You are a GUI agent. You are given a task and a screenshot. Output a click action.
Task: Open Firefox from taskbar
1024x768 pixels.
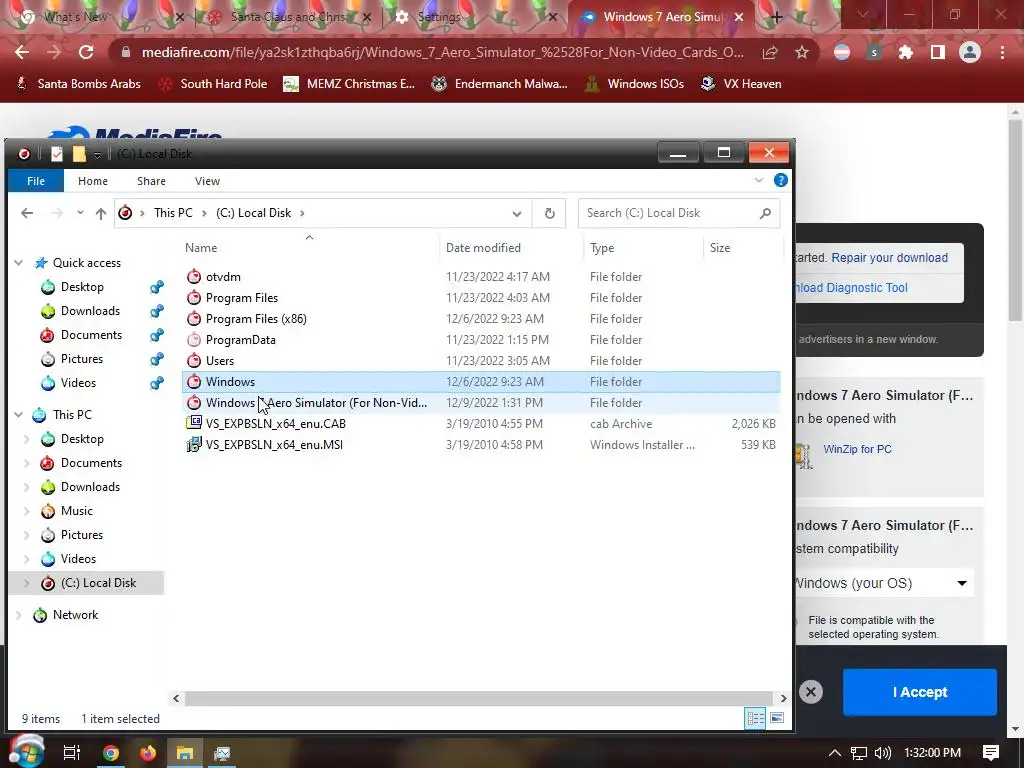[x=148, y=753]
